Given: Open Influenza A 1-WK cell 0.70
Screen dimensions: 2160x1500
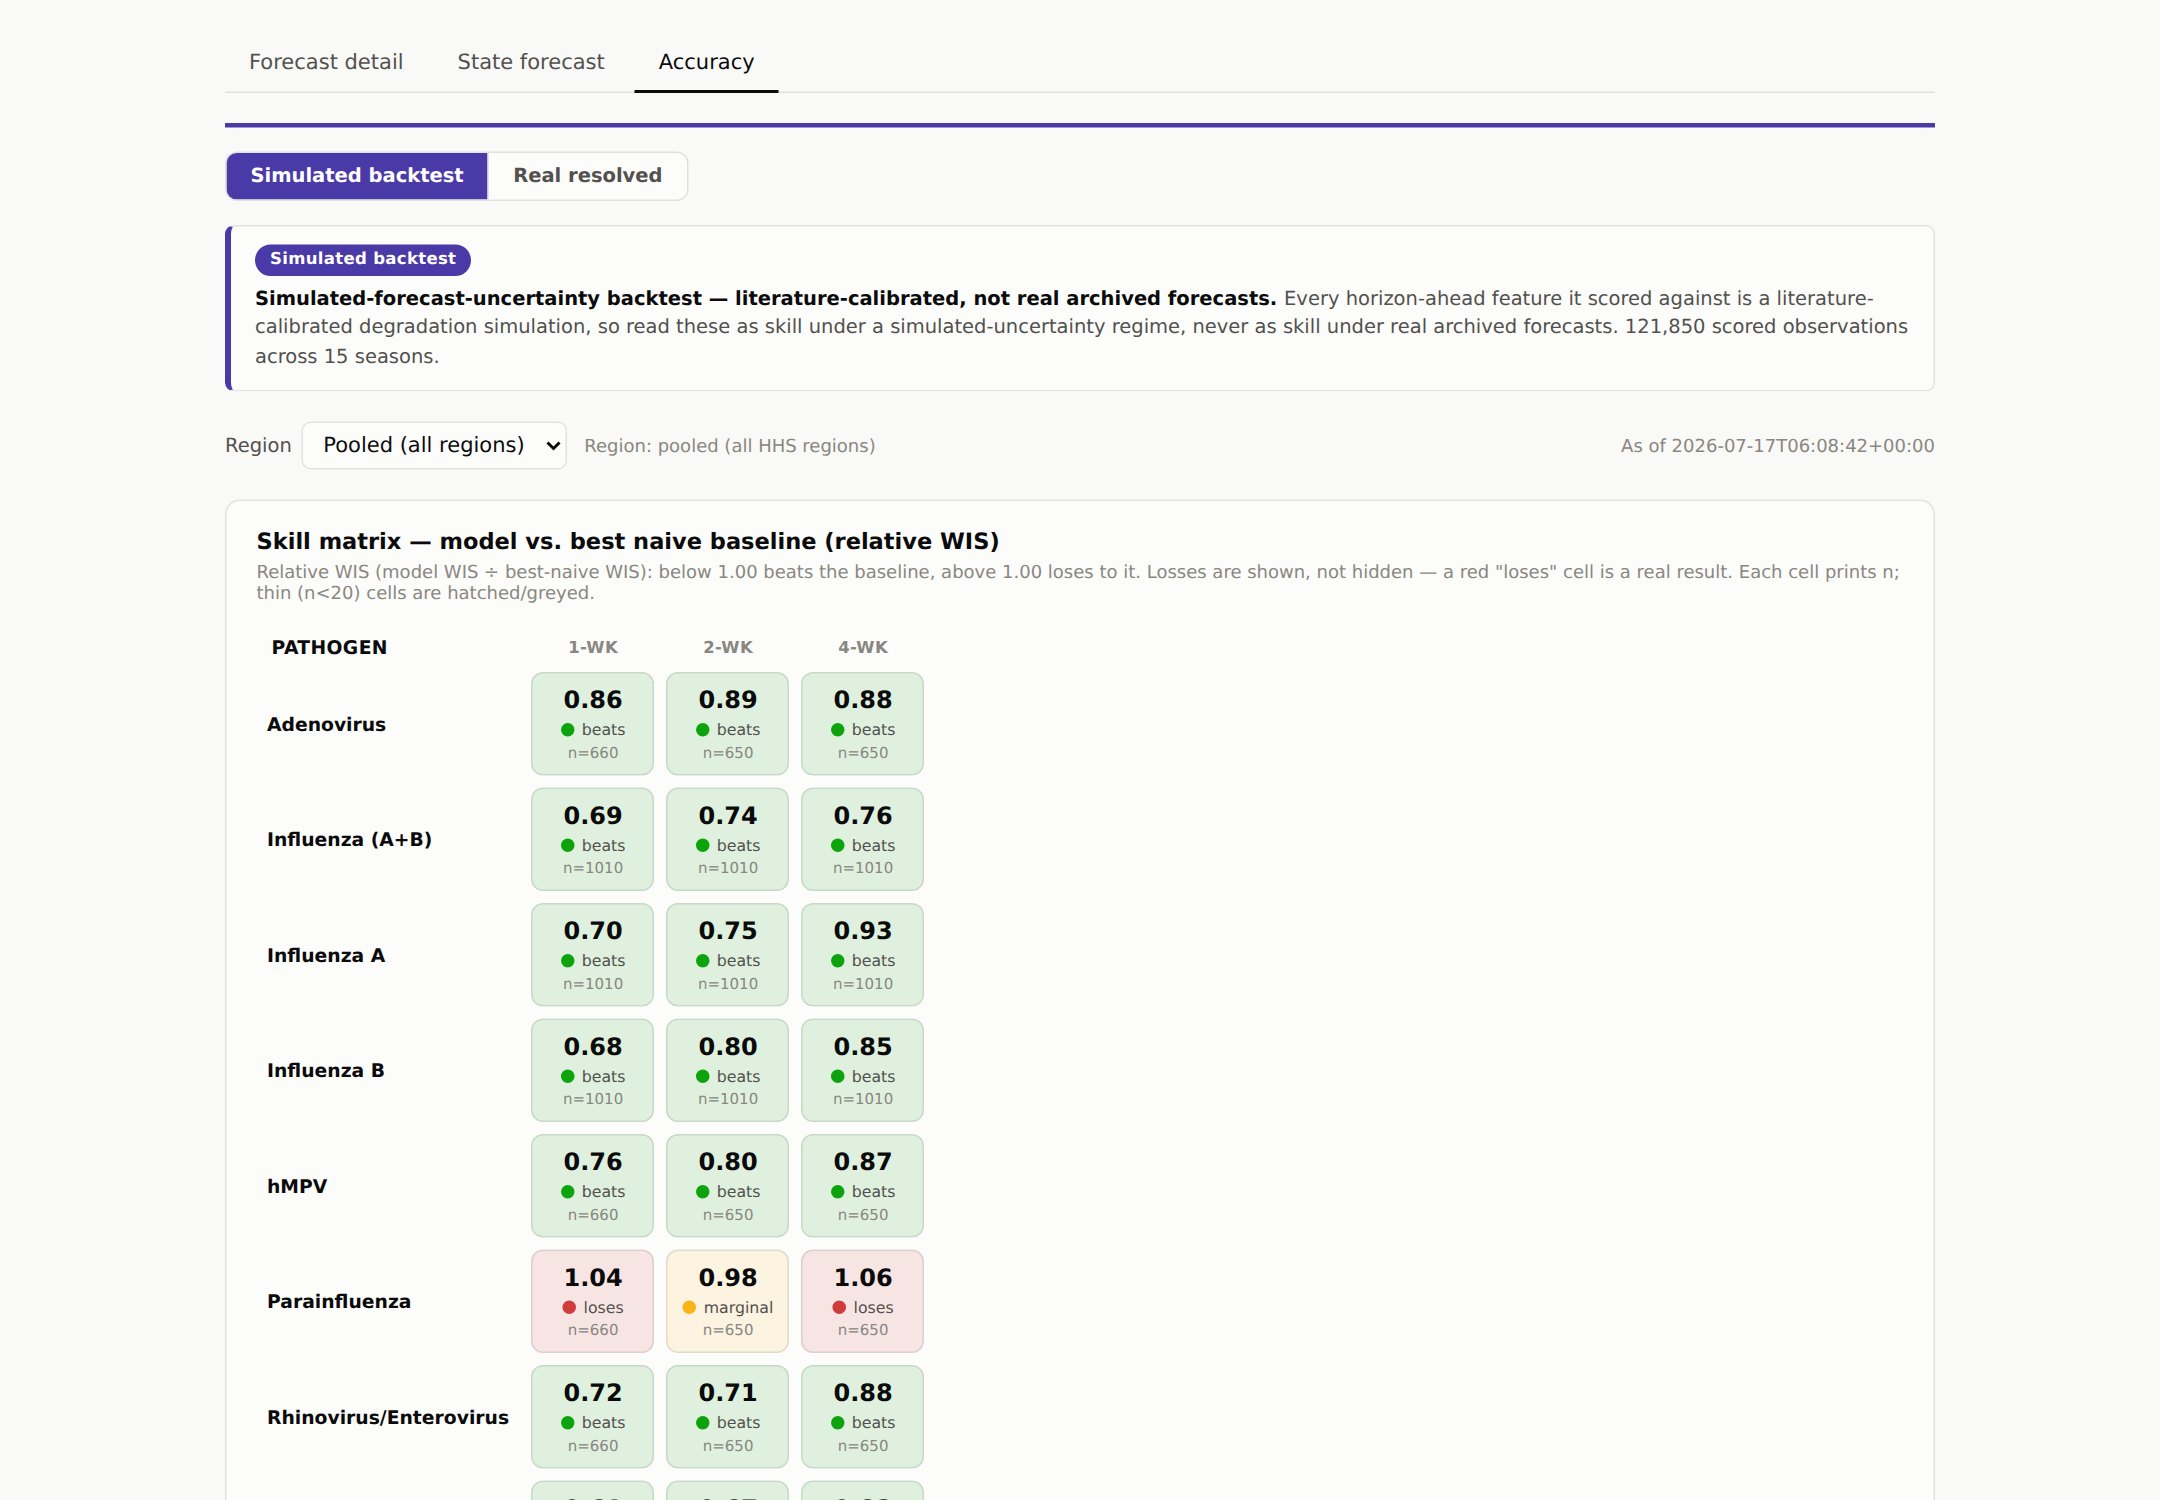Looking at the screenshot, I should click(x=592, y=955).
